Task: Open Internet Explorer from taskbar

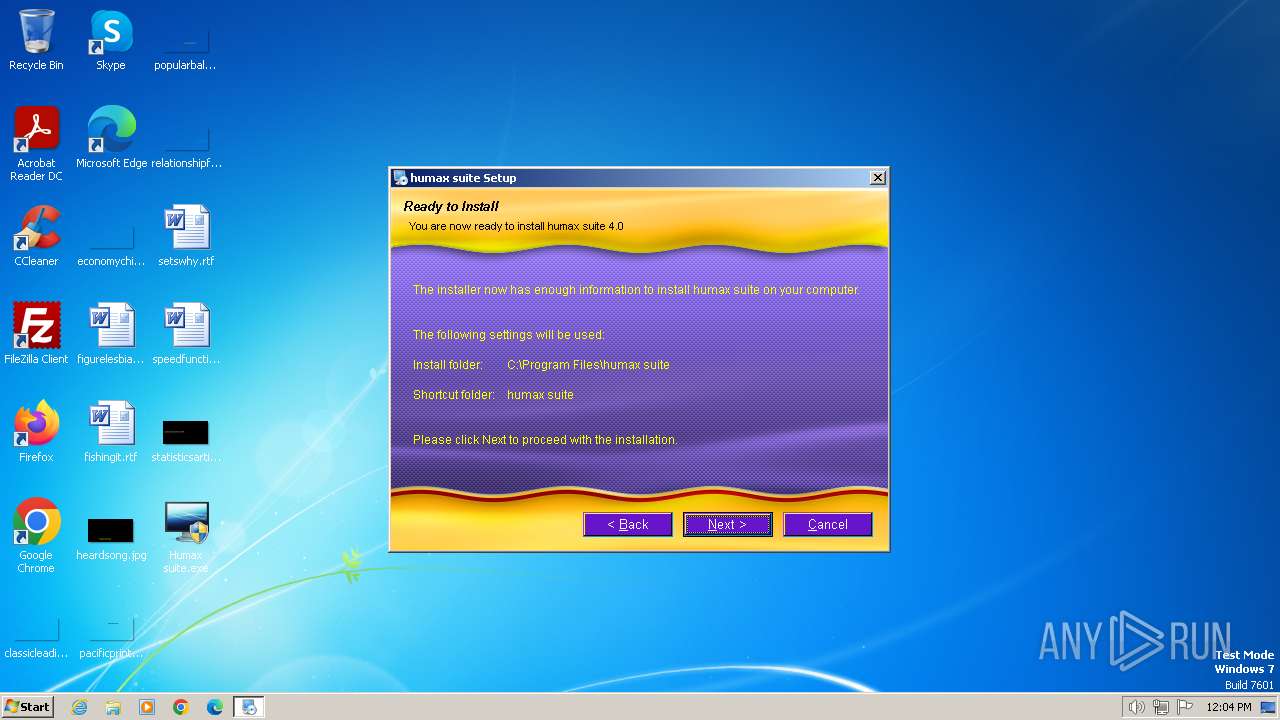Action: tap(79, 707)
